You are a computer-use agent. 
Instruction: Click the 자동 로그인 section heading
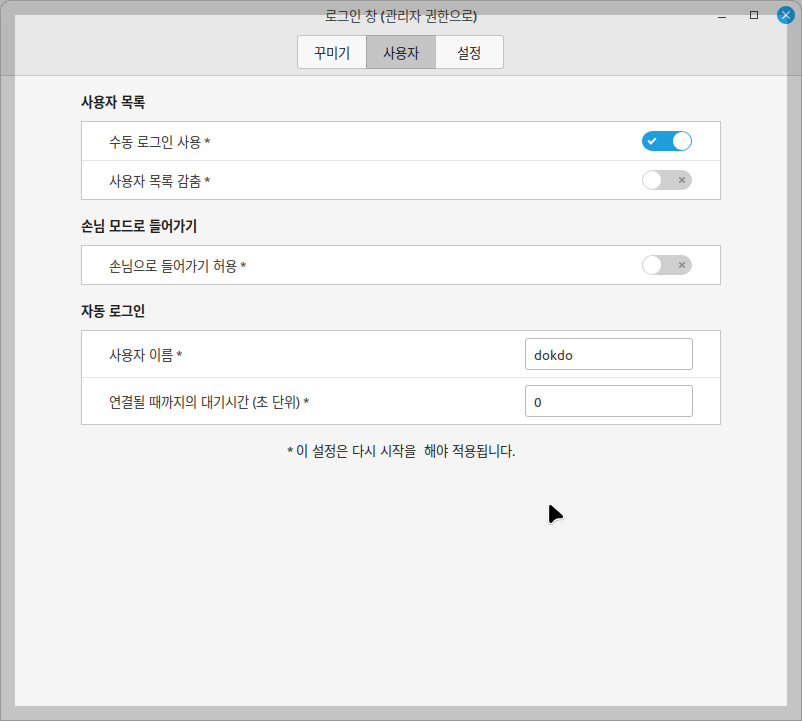[x=113, y=311]
